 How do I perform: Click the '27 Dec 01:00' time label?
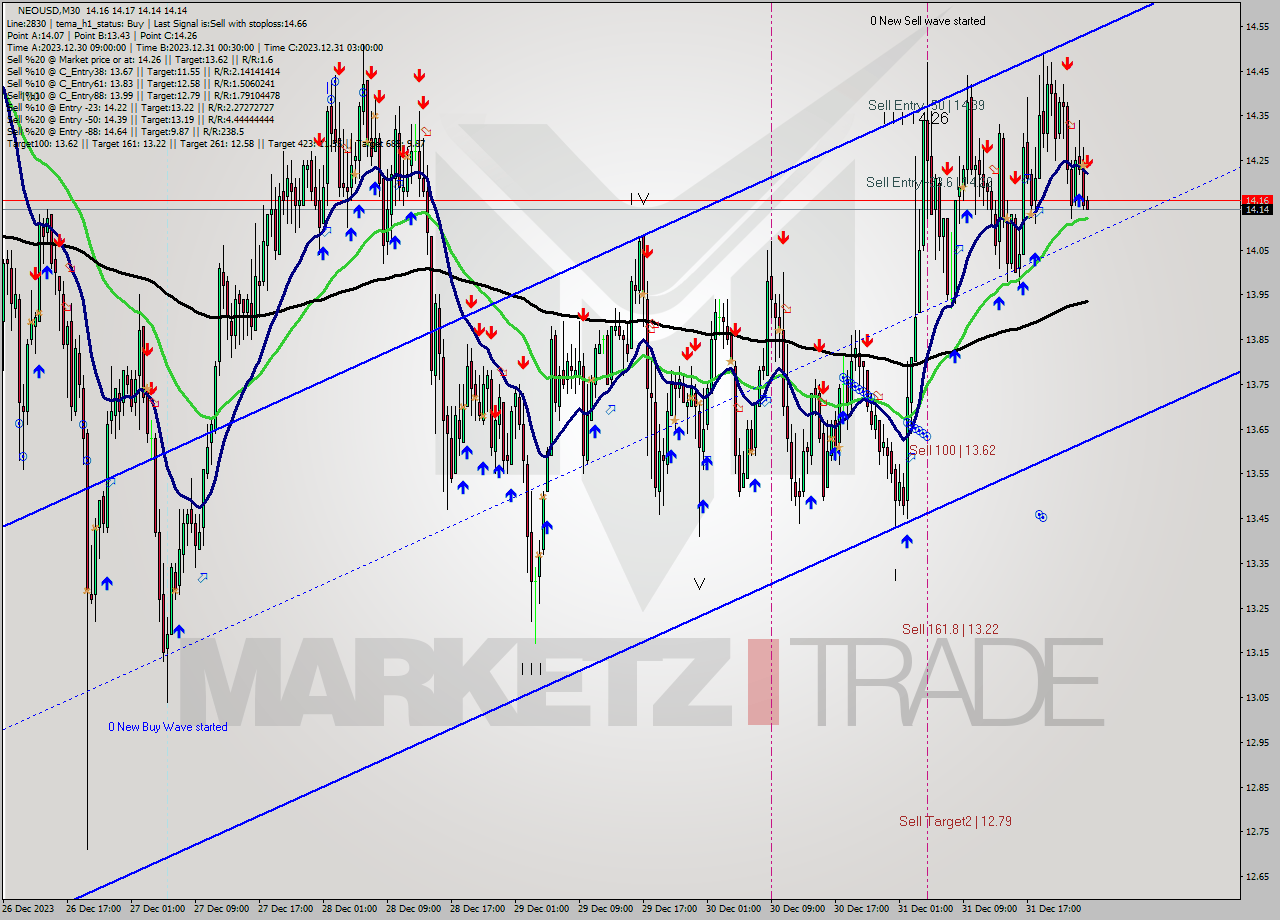click(x=159, y=909)
